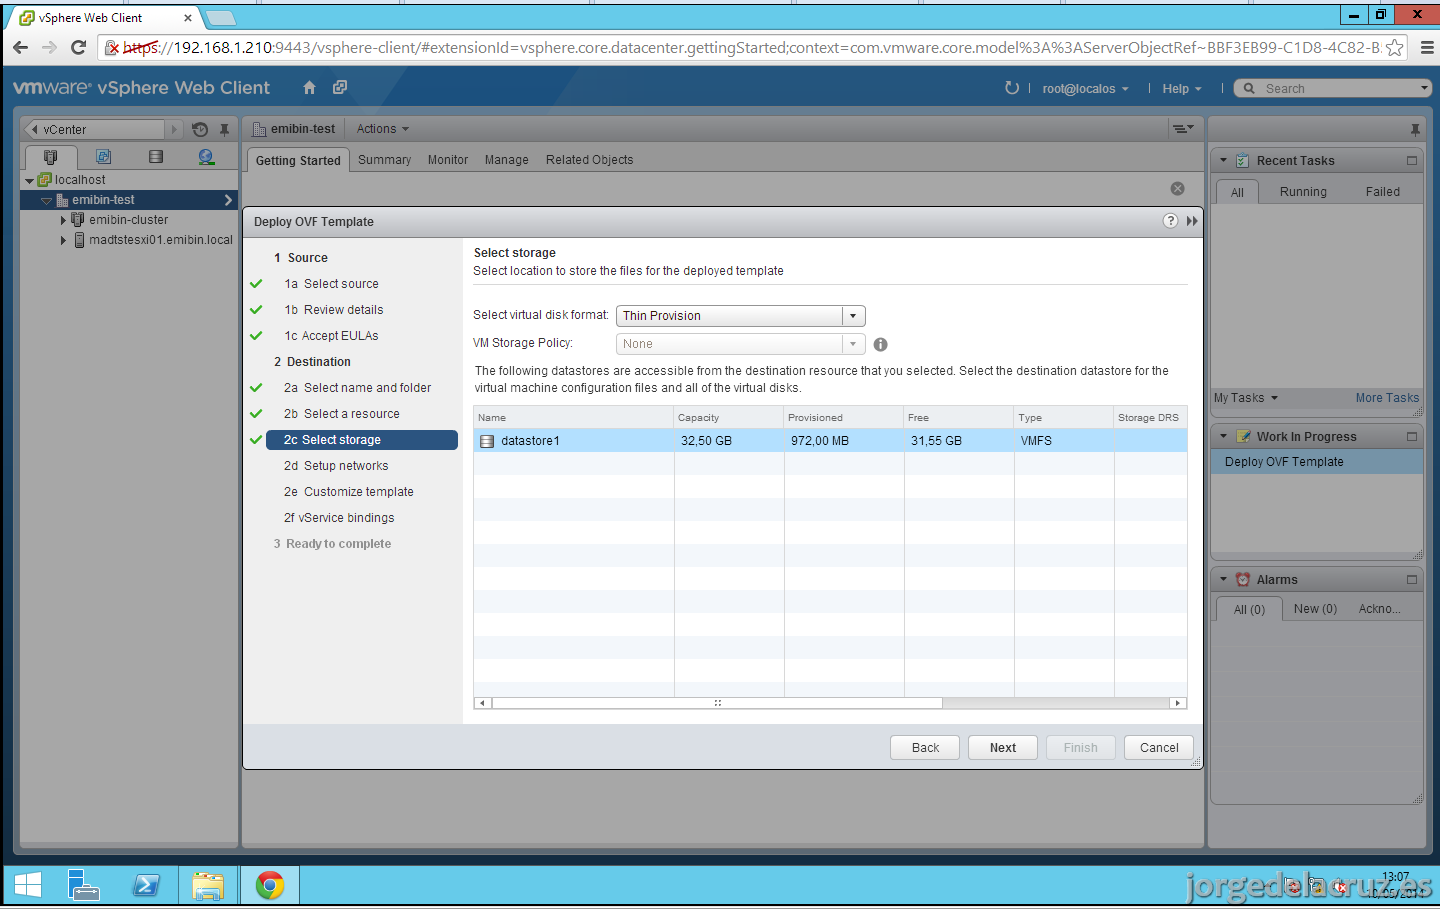The width and height of the screenshot is (1440, 910).
Task: Collapse the Recent Tasks panel
Action: point(1223,160)
